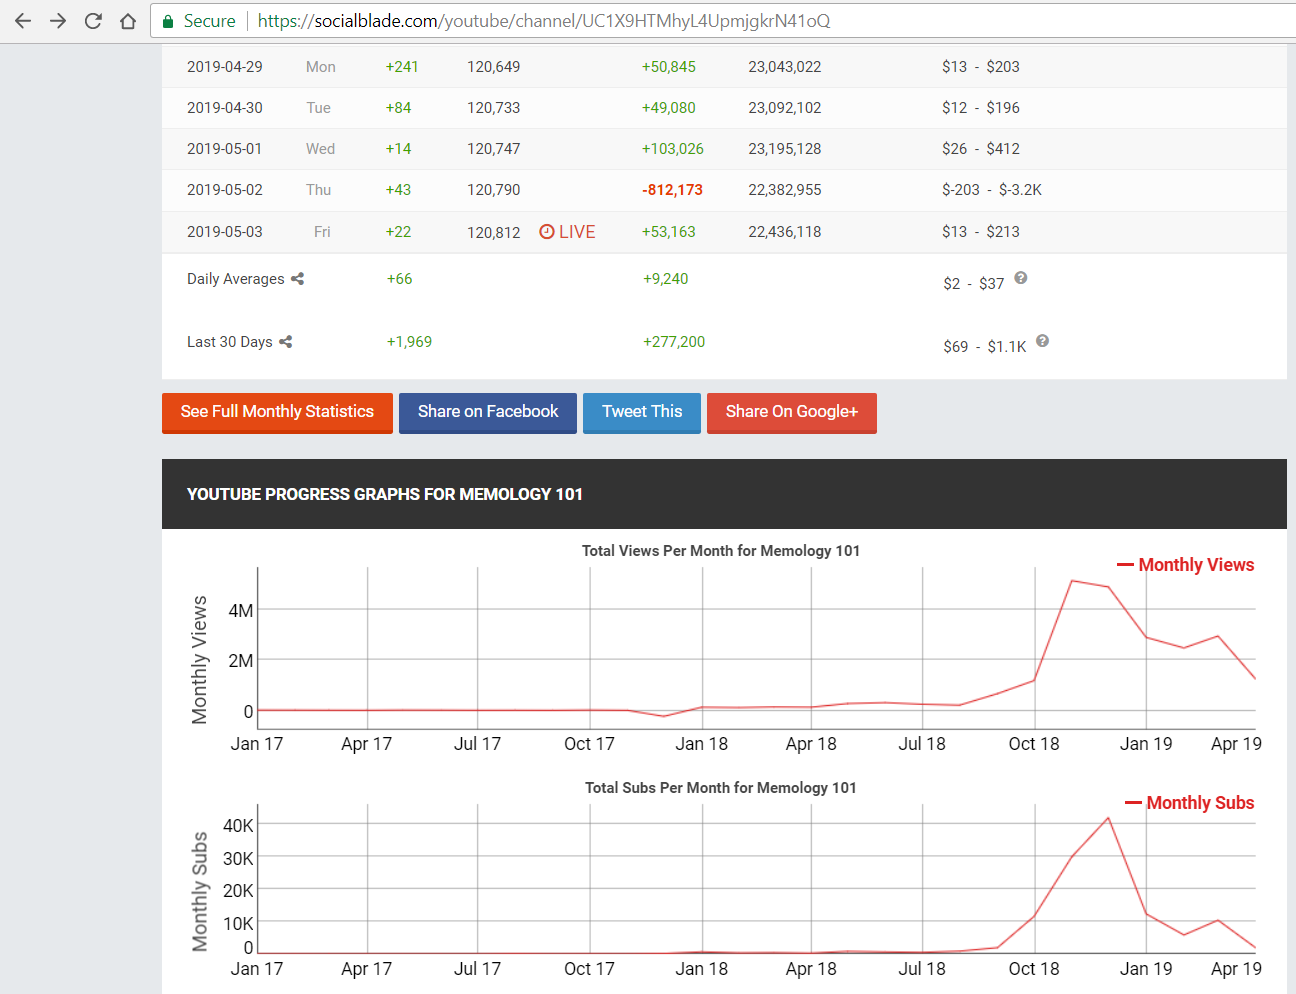Click the view gain value +53,163
Image resolution: width=1296 pixels, height=994 pixels.
[669, 232]
